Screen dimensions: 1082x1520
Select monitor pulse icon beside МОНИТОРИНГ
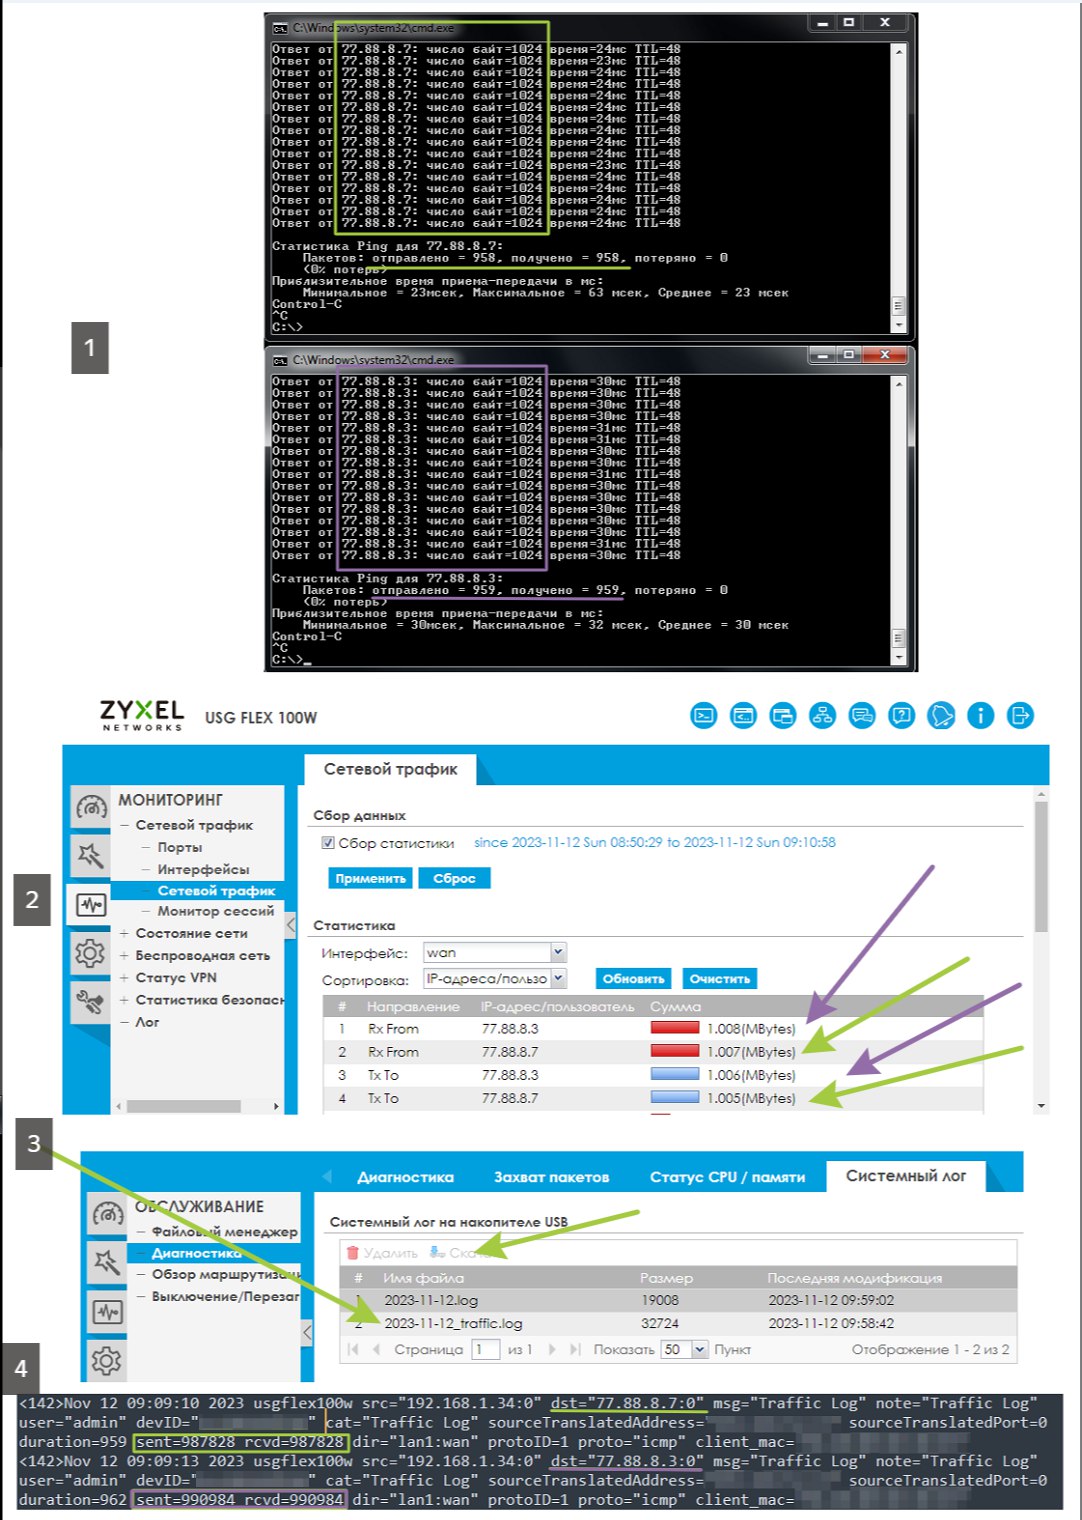(x=91, y=904)
